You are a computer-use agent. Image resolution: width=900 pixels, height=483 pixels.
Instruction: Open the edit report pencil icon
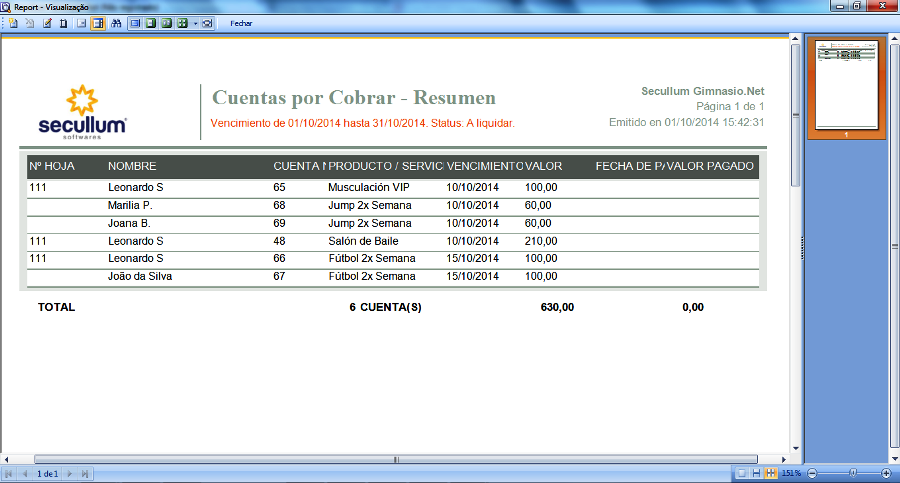(x=47, y=24)
